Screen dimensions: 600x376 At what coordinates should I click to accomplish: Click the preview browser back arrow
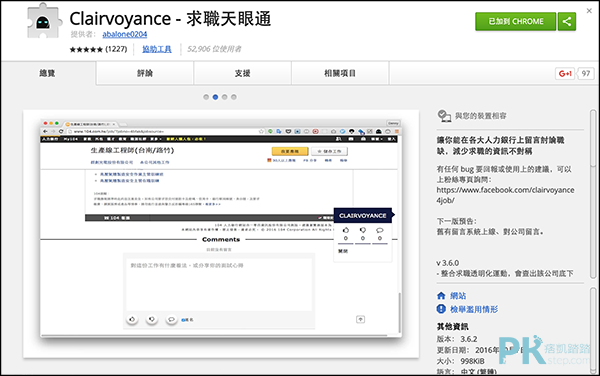[45, 131]
